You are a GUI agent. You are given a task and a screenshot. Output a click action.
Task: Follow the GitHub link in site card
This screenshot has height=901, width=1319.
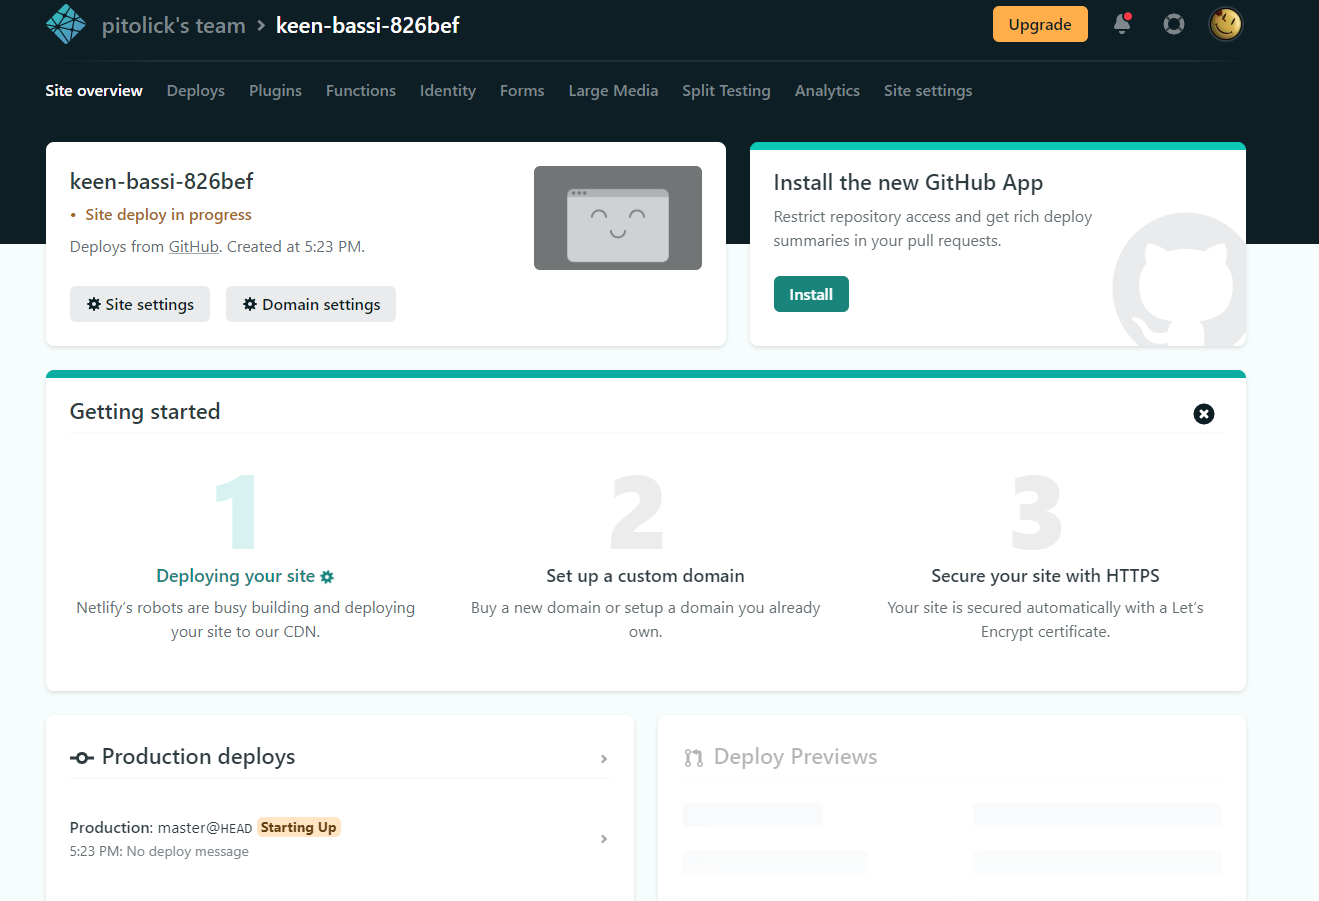pyautogui.click(x=193, y=246)
